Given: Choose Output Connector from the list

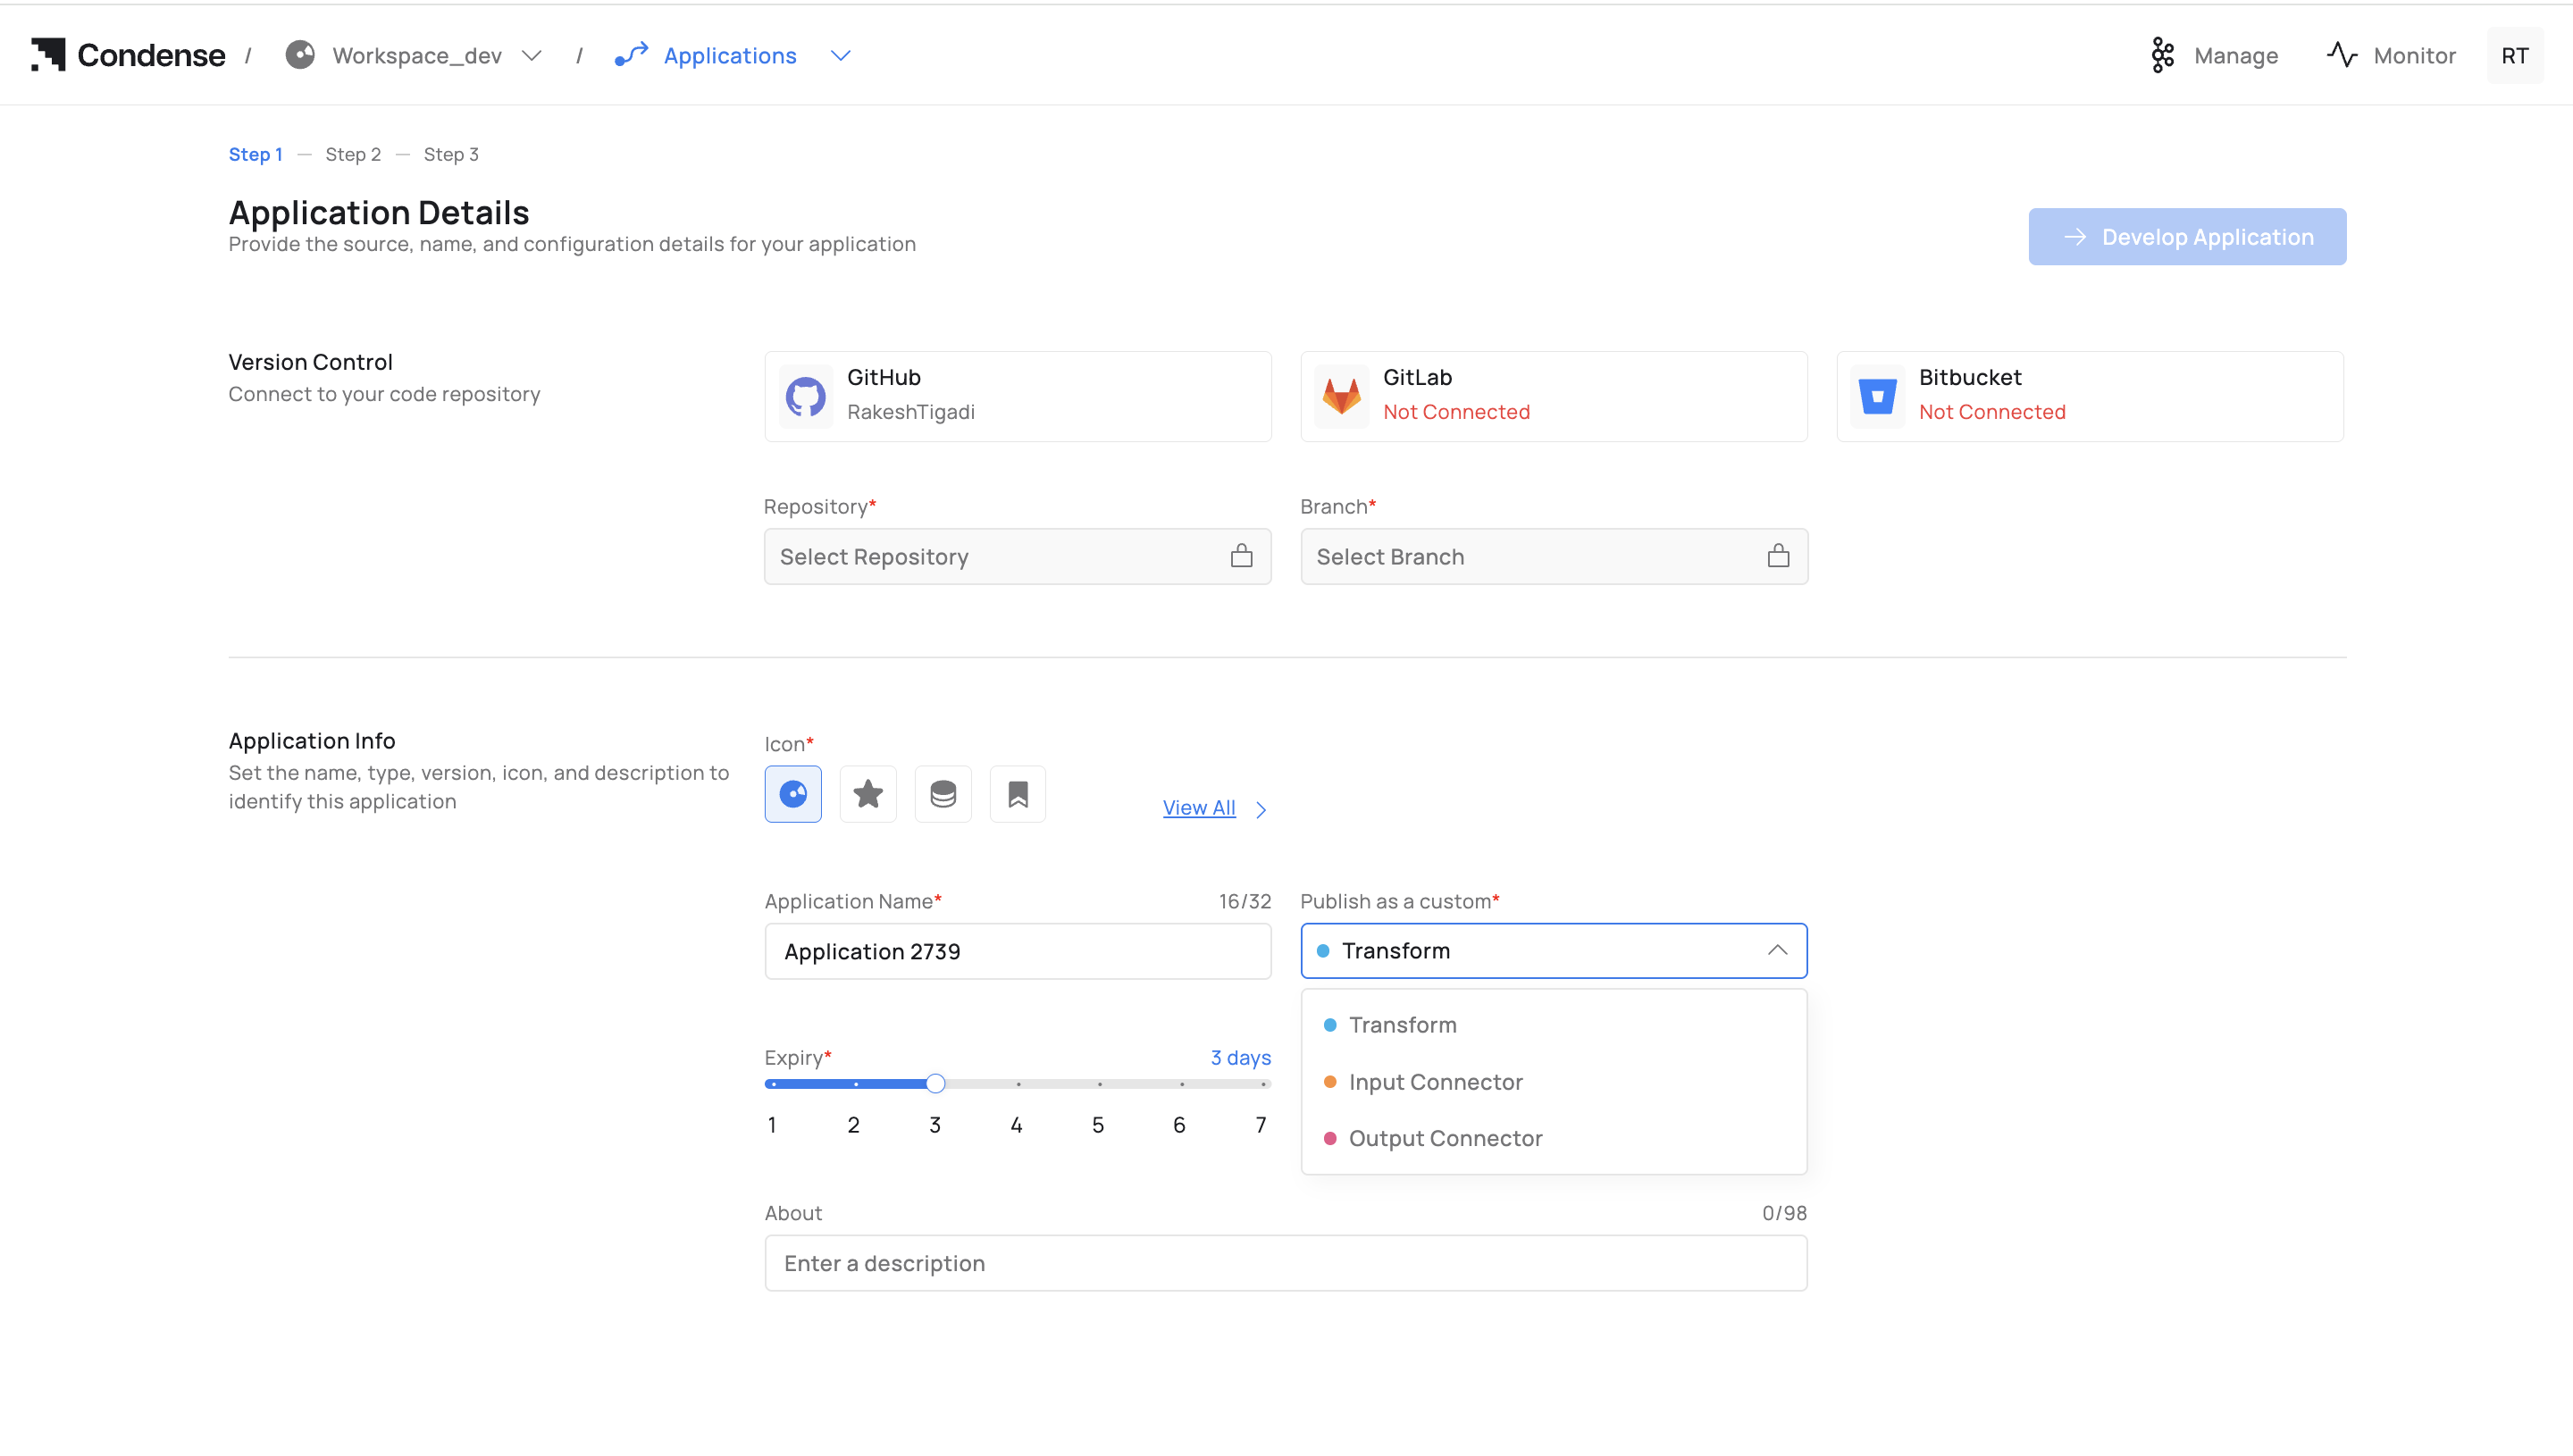Looking at the screenshot, I should pyautogui.click(x=1445, y=1138).
